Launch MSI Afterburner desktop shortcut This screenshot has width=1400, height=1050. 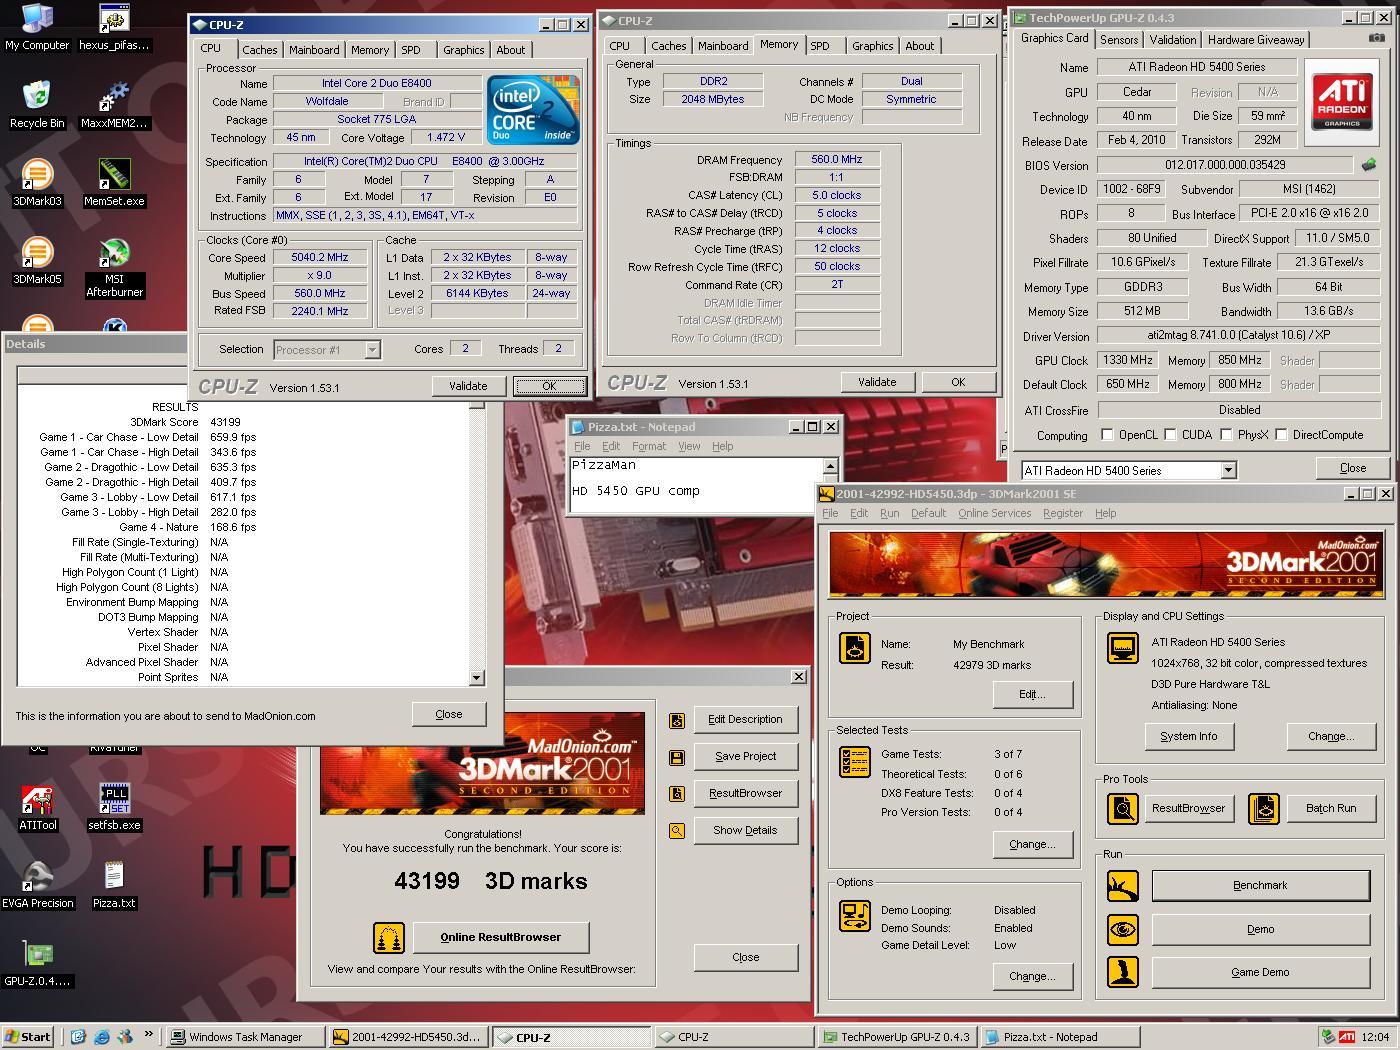coord(114,267)
